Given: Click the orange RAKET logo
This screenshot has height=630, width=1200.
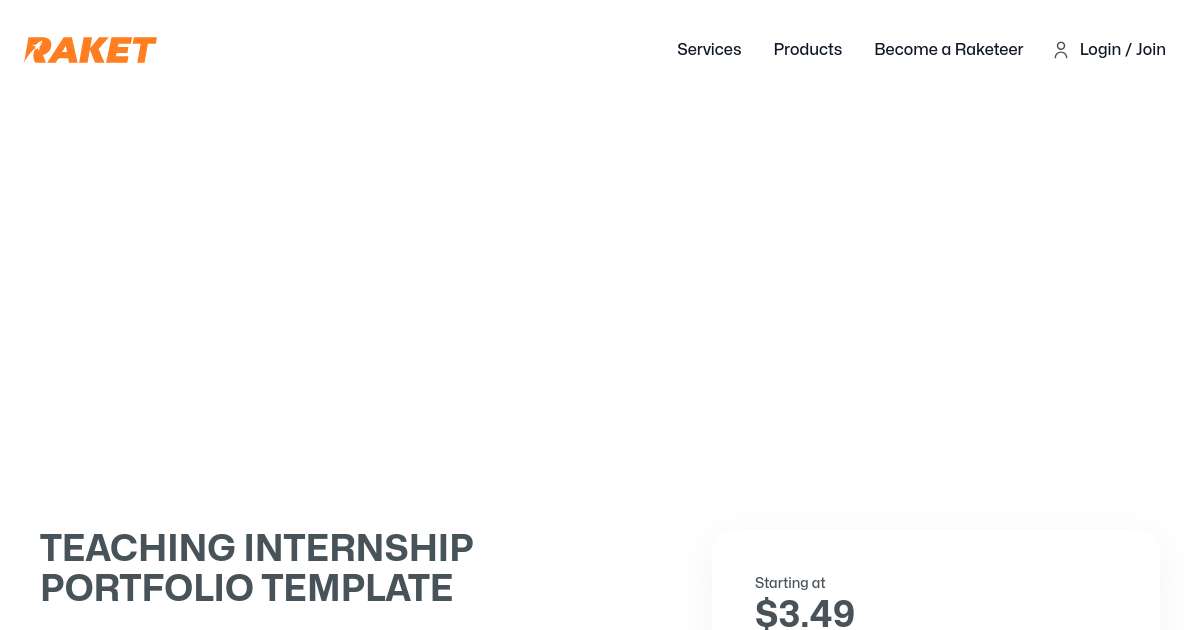Looking at the screenshot, I should click(90, 50).
